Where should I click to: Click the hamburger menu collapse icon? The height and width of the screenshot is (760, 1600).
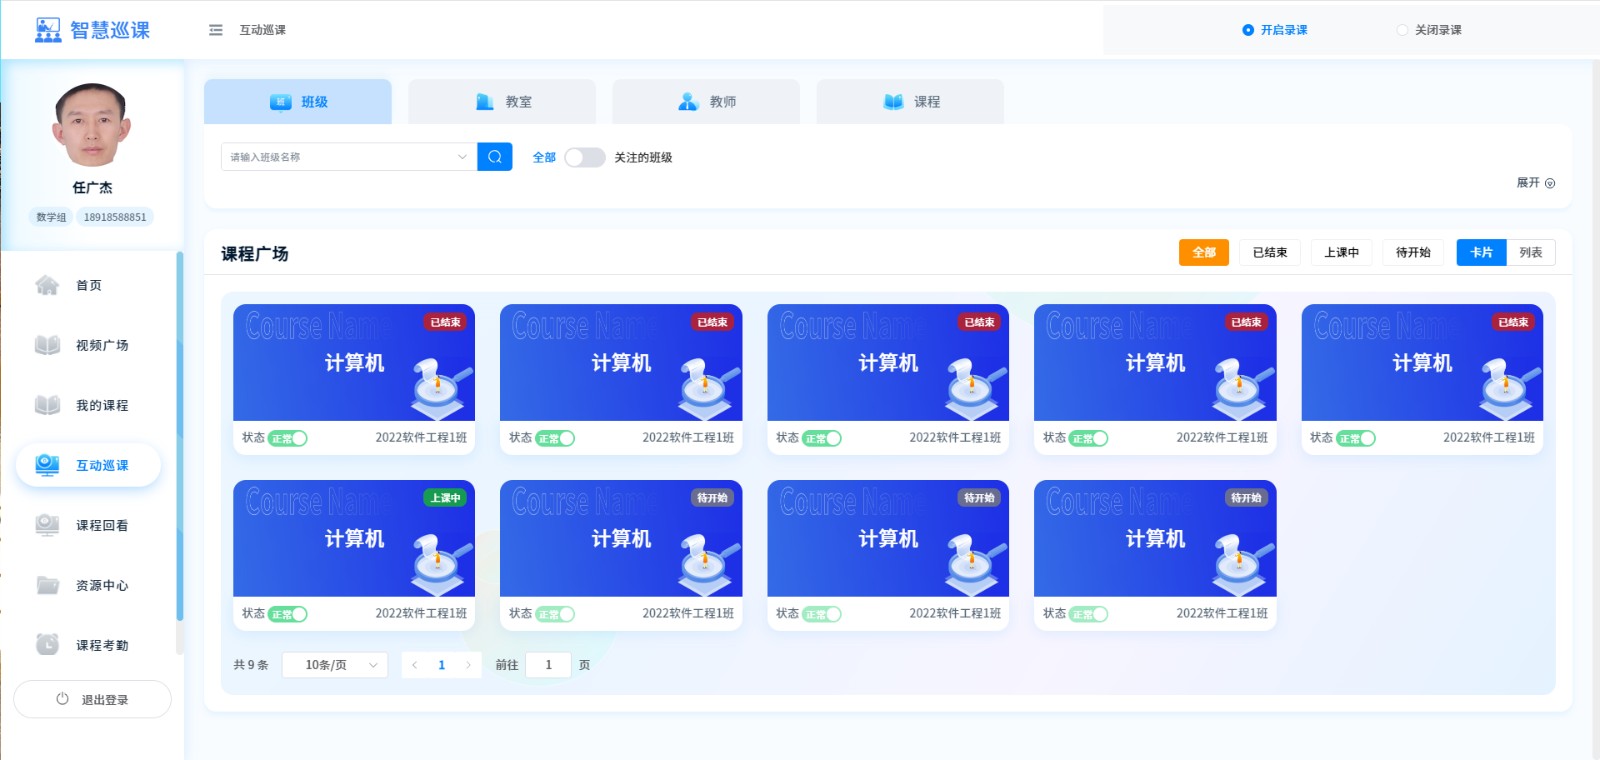(215, 30)
